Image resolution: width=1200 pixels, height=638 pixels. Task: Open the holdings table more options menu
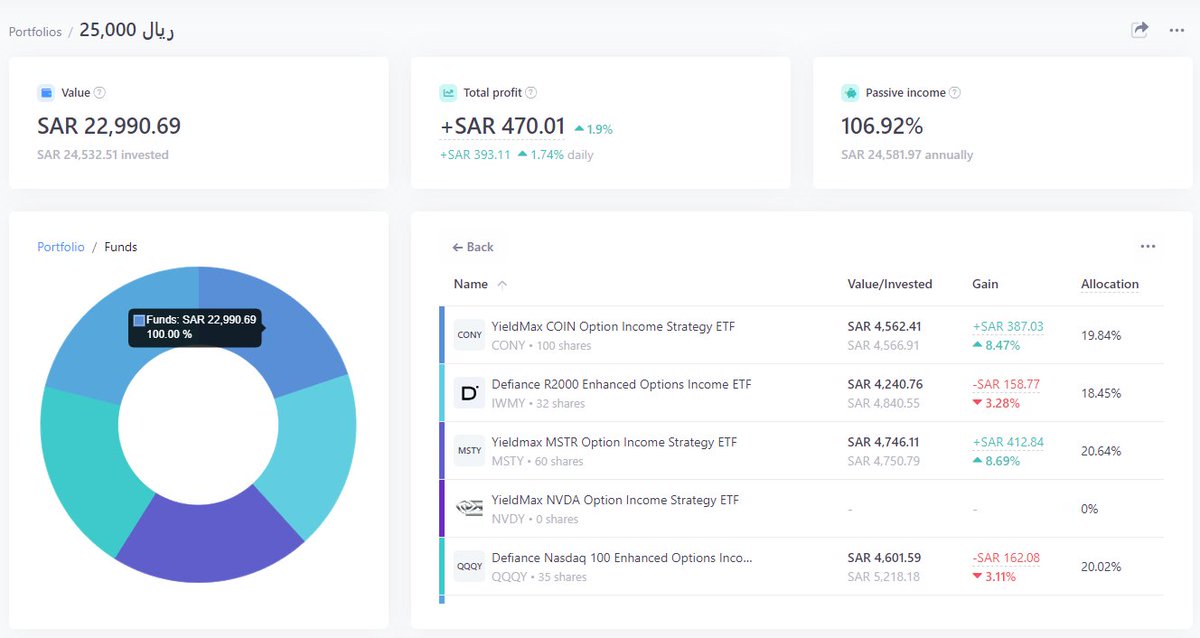click(x=1147, y=246)
